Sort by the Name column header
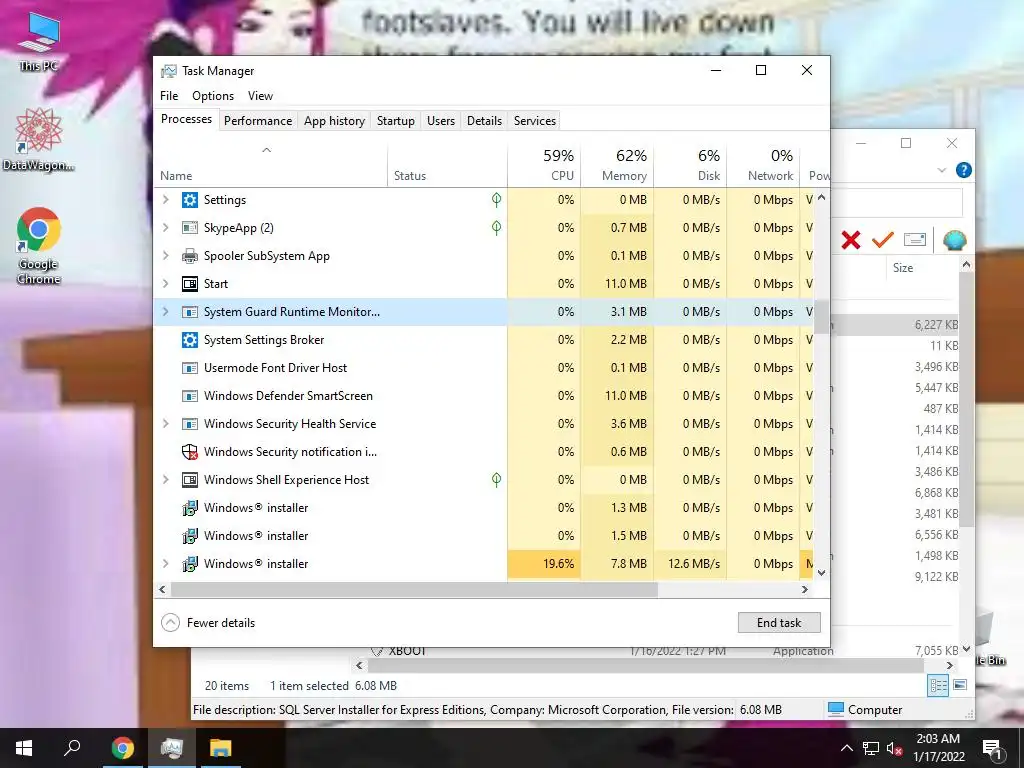 click(271, 165)
